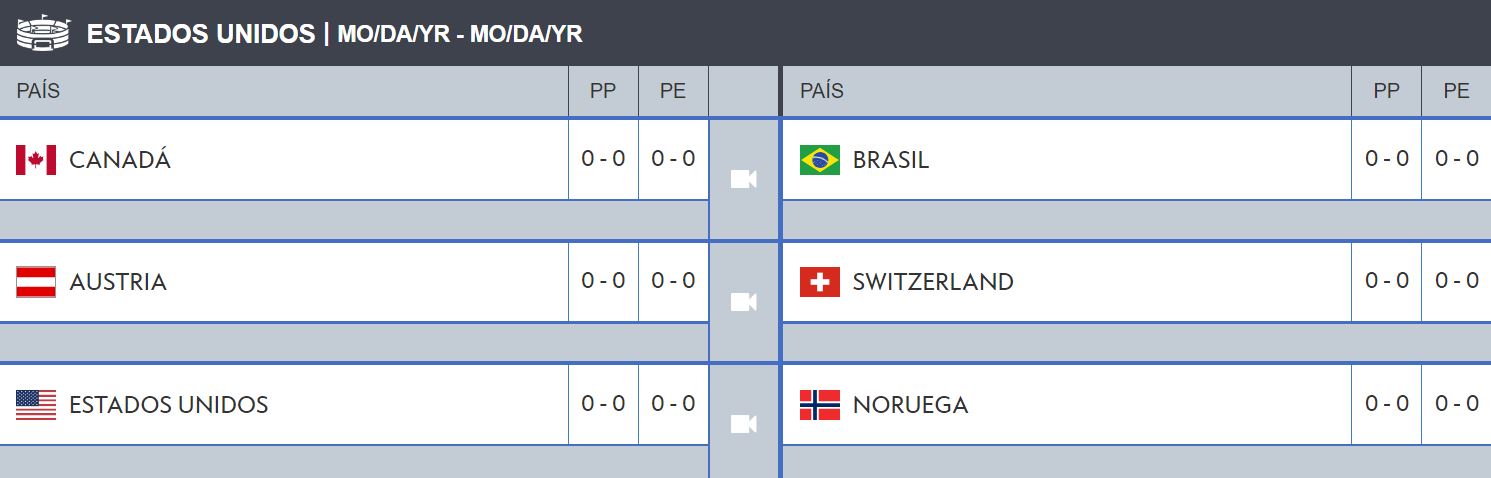Click Noruega's PE score cell

(x=1457, y=404)
